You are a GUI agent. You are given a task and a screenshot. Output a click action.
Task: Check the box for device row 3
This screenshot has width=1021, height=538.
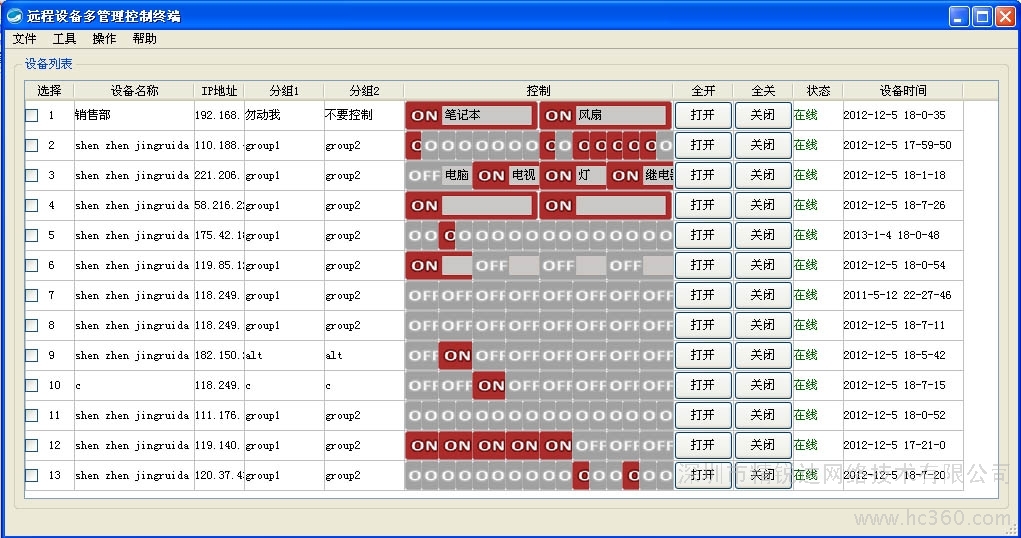31,175
